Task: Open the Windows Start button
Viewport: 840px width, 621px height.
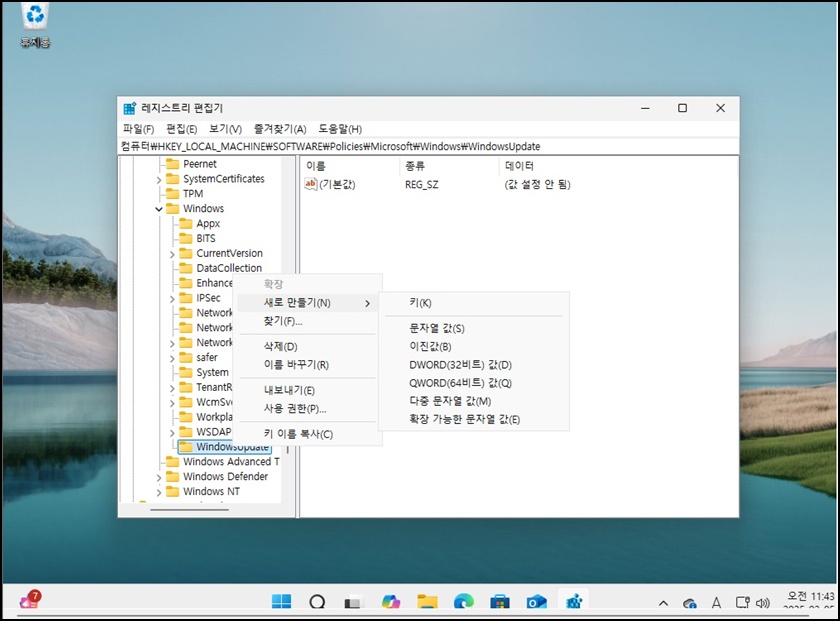Action: point(281,602)
